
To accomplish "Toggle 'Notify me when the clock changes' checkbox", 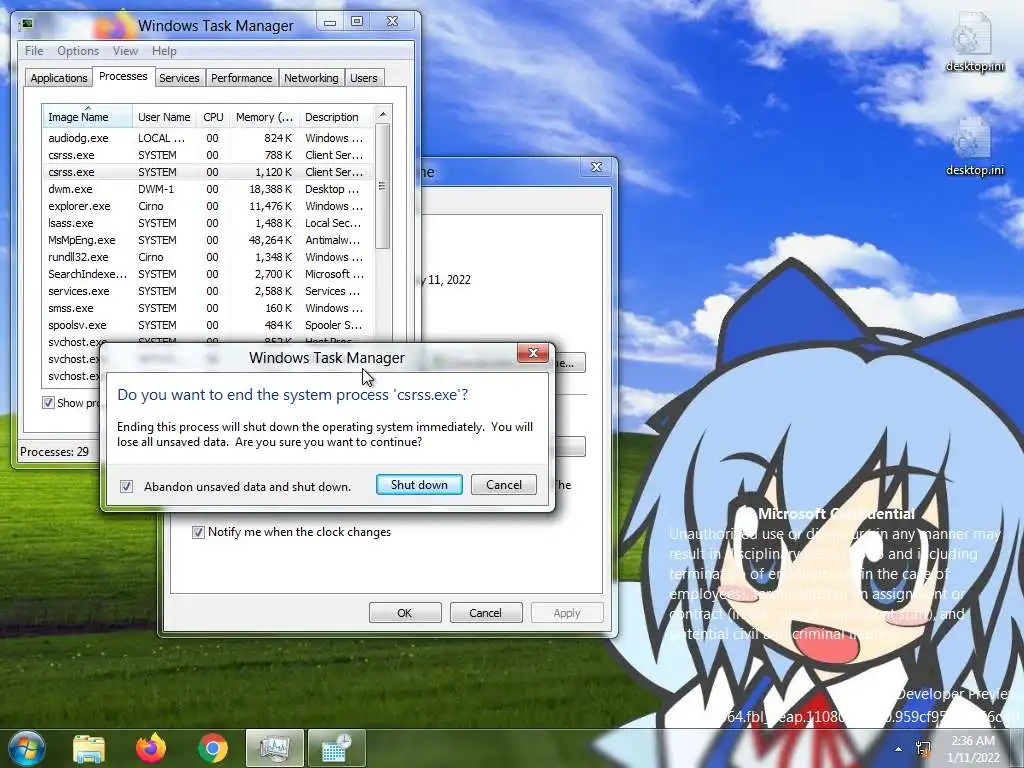I will coord(198,532).
